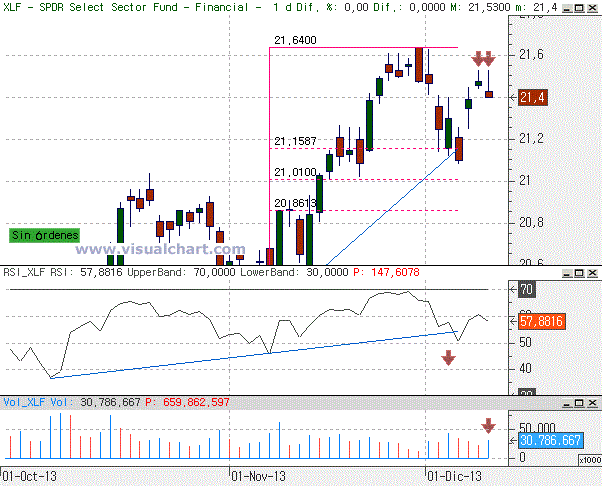Click the 01-Oct-13 date label

(30, 476)
